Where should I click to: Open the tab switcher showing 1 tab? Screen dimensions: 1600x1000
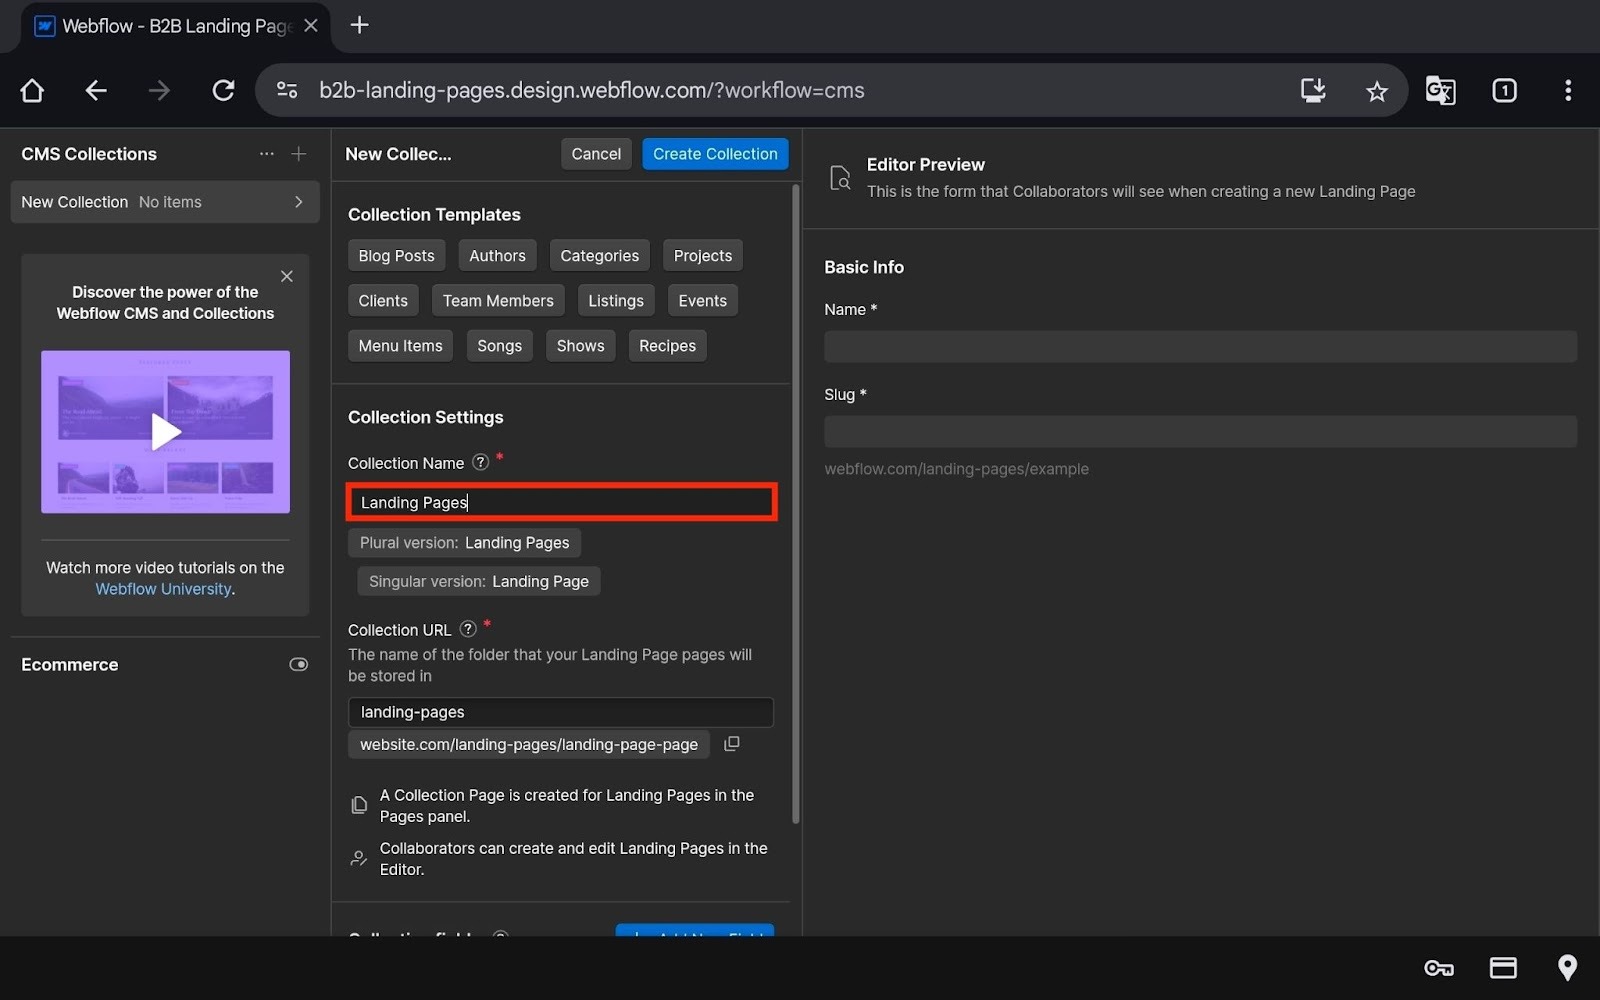pyautogui.click(x=1504, y=91)
